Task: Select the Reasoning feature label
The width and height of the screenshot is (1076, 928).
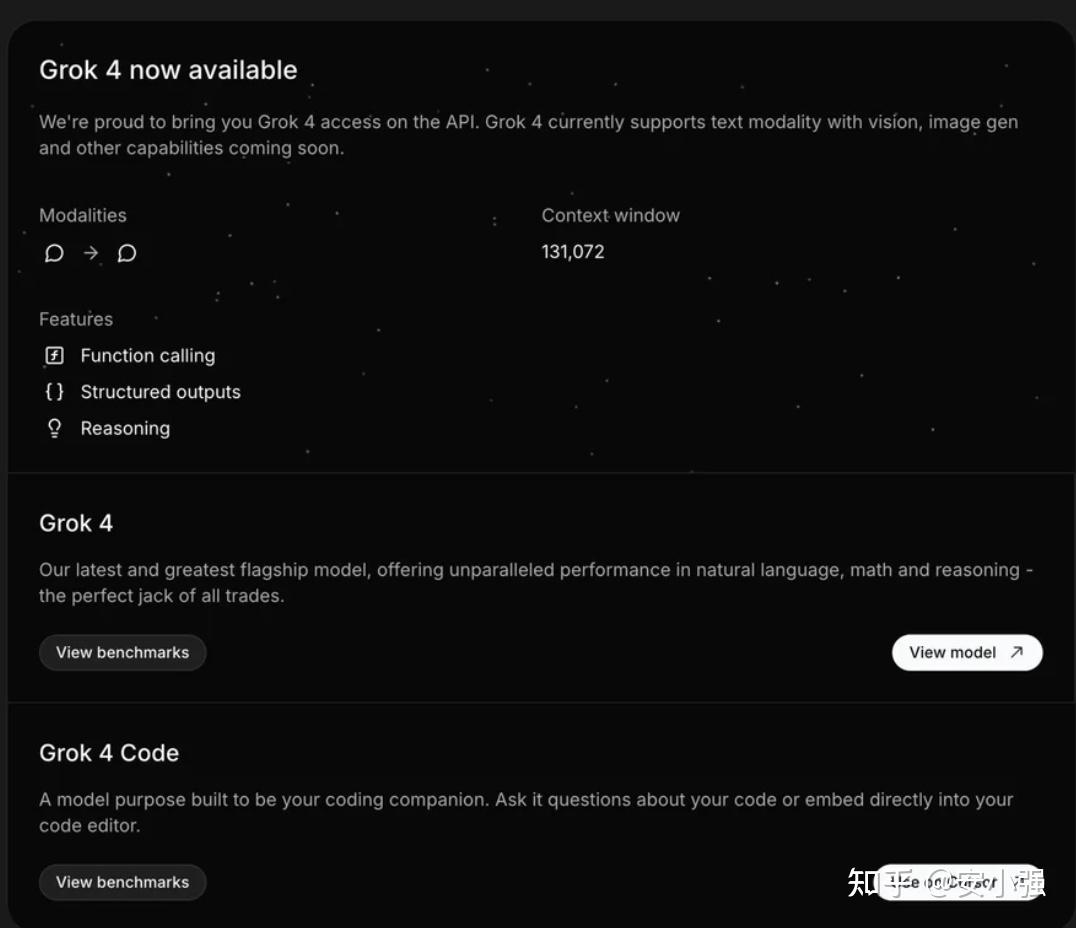Action: (x=125, y=428)
